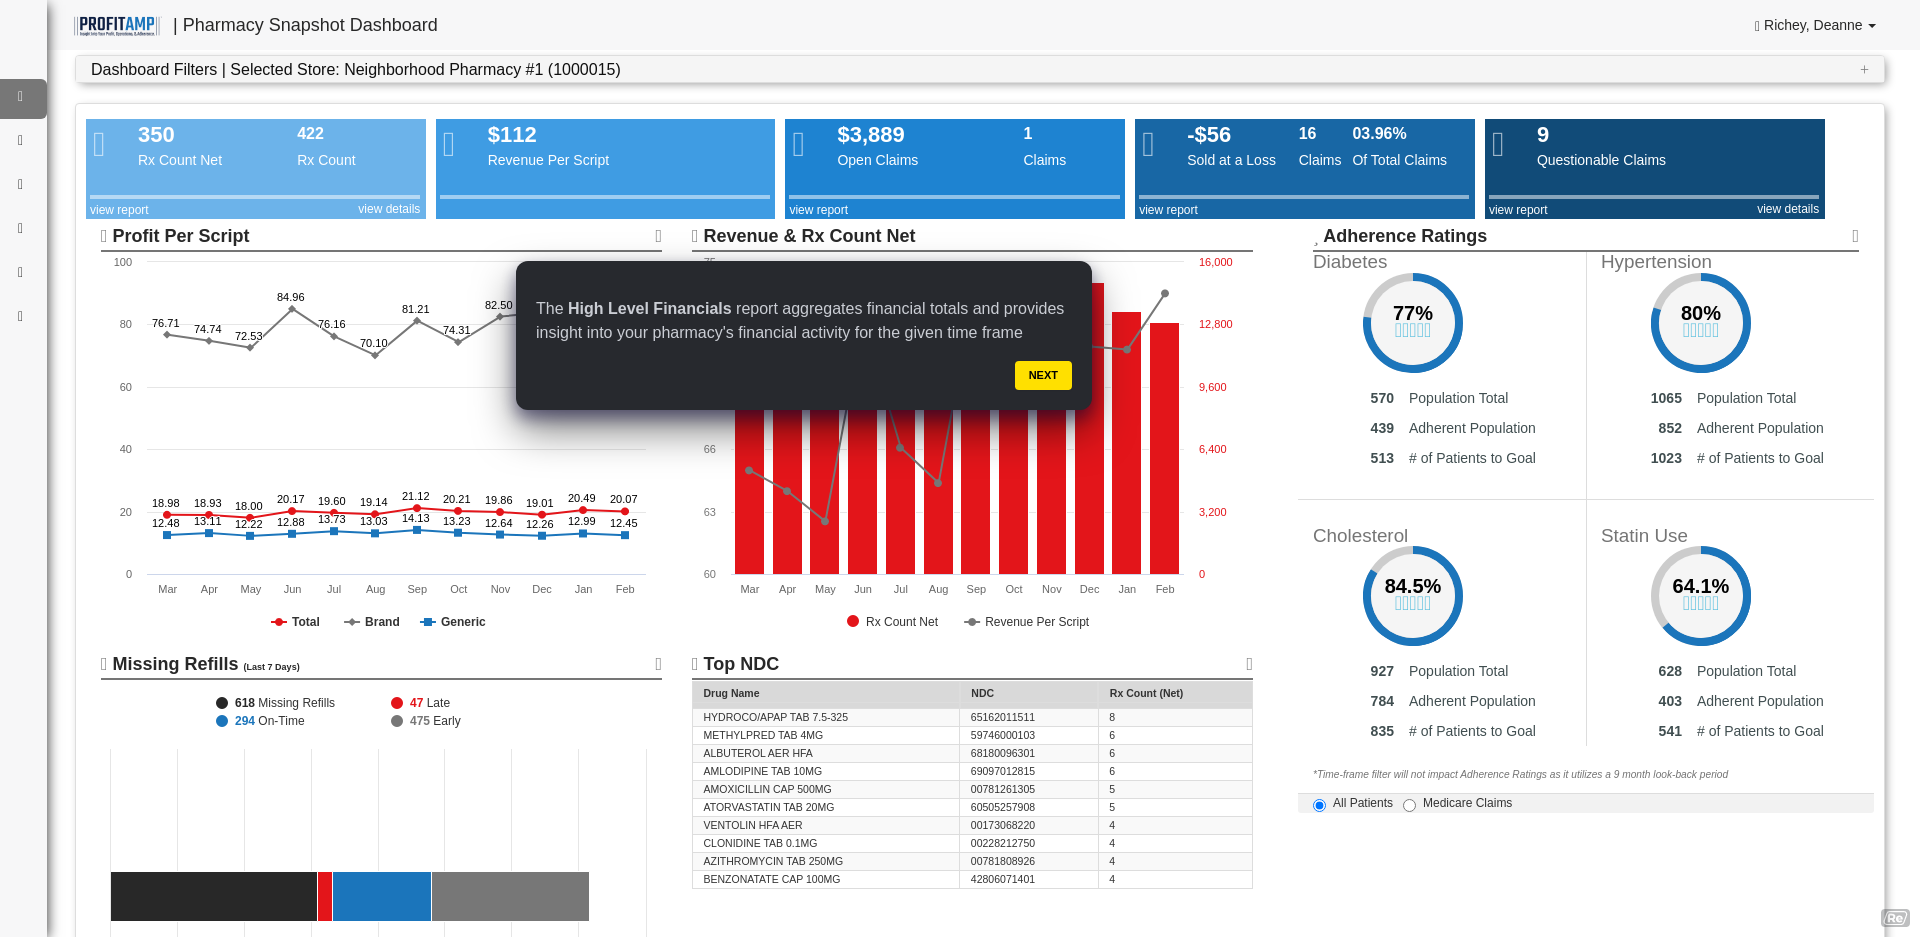The height and width of the screenshot is (937, 1920).
Task: Select the second sidebar menu item
Action: (x=21, y=140)
